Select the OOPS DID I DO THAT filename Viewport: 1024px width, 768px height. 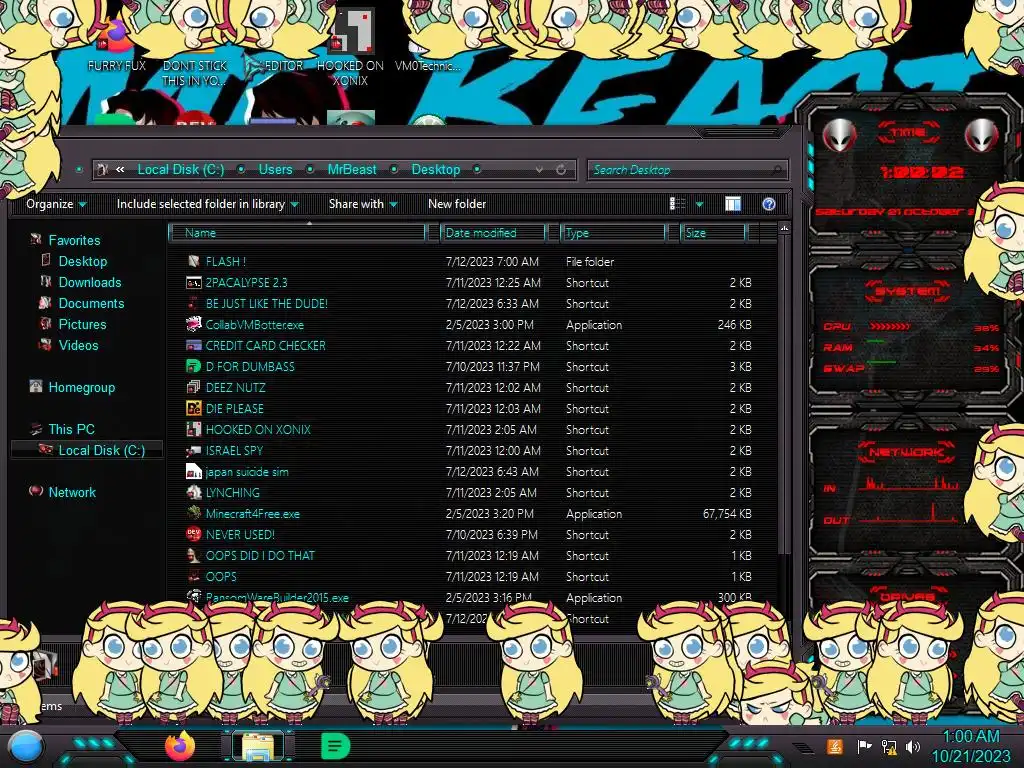(260, 556)
